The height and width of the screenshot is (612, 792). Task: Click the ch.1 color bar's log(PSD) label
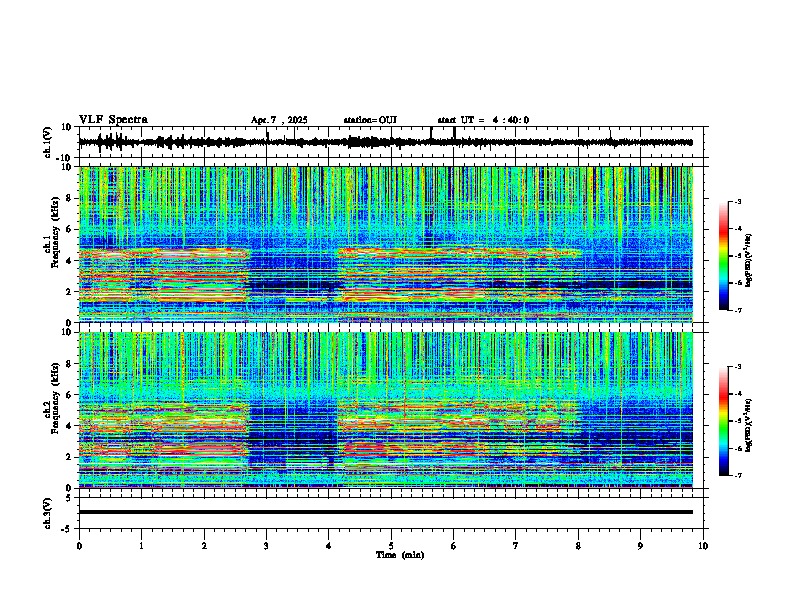749,260
